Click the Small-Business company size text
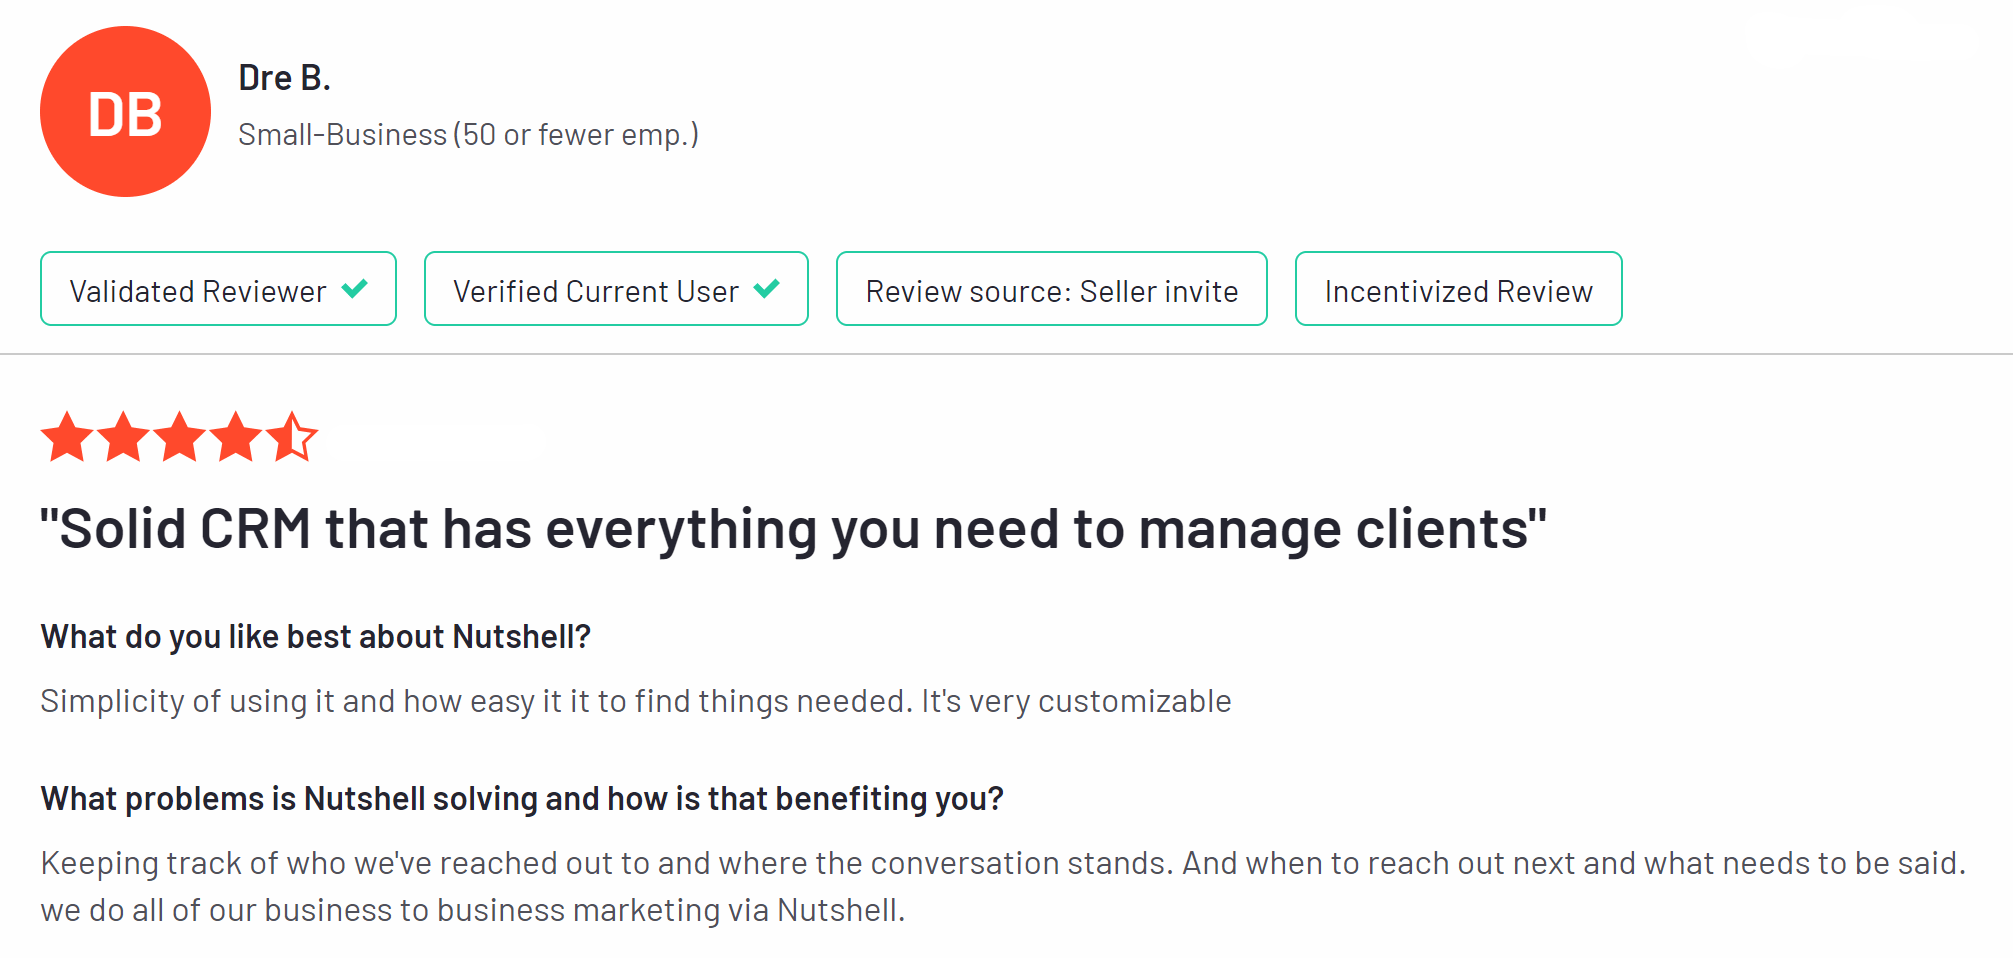The width and height of the screenshot is (2013, 958). 468,135
